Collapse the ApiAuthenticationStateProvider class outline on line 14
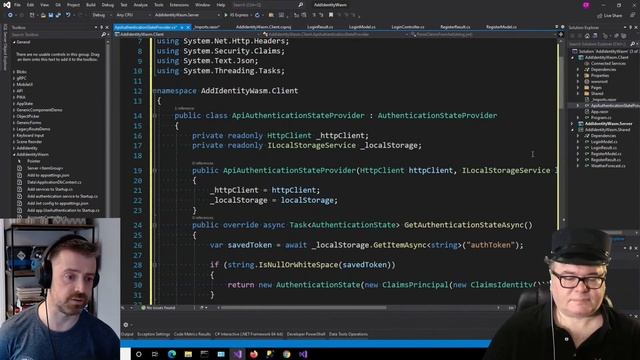 click(155, 116)
